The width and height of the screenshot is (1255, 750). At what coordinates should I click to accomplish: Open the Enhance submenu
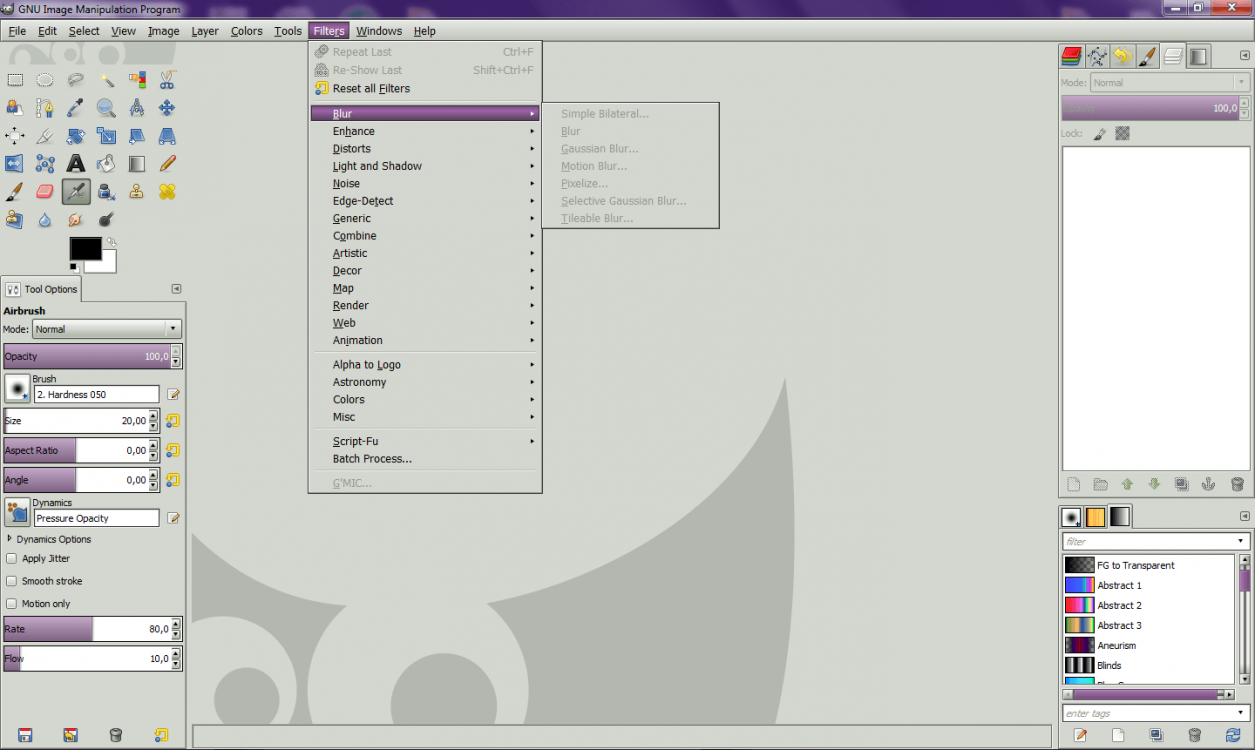[x=424, y=131]
